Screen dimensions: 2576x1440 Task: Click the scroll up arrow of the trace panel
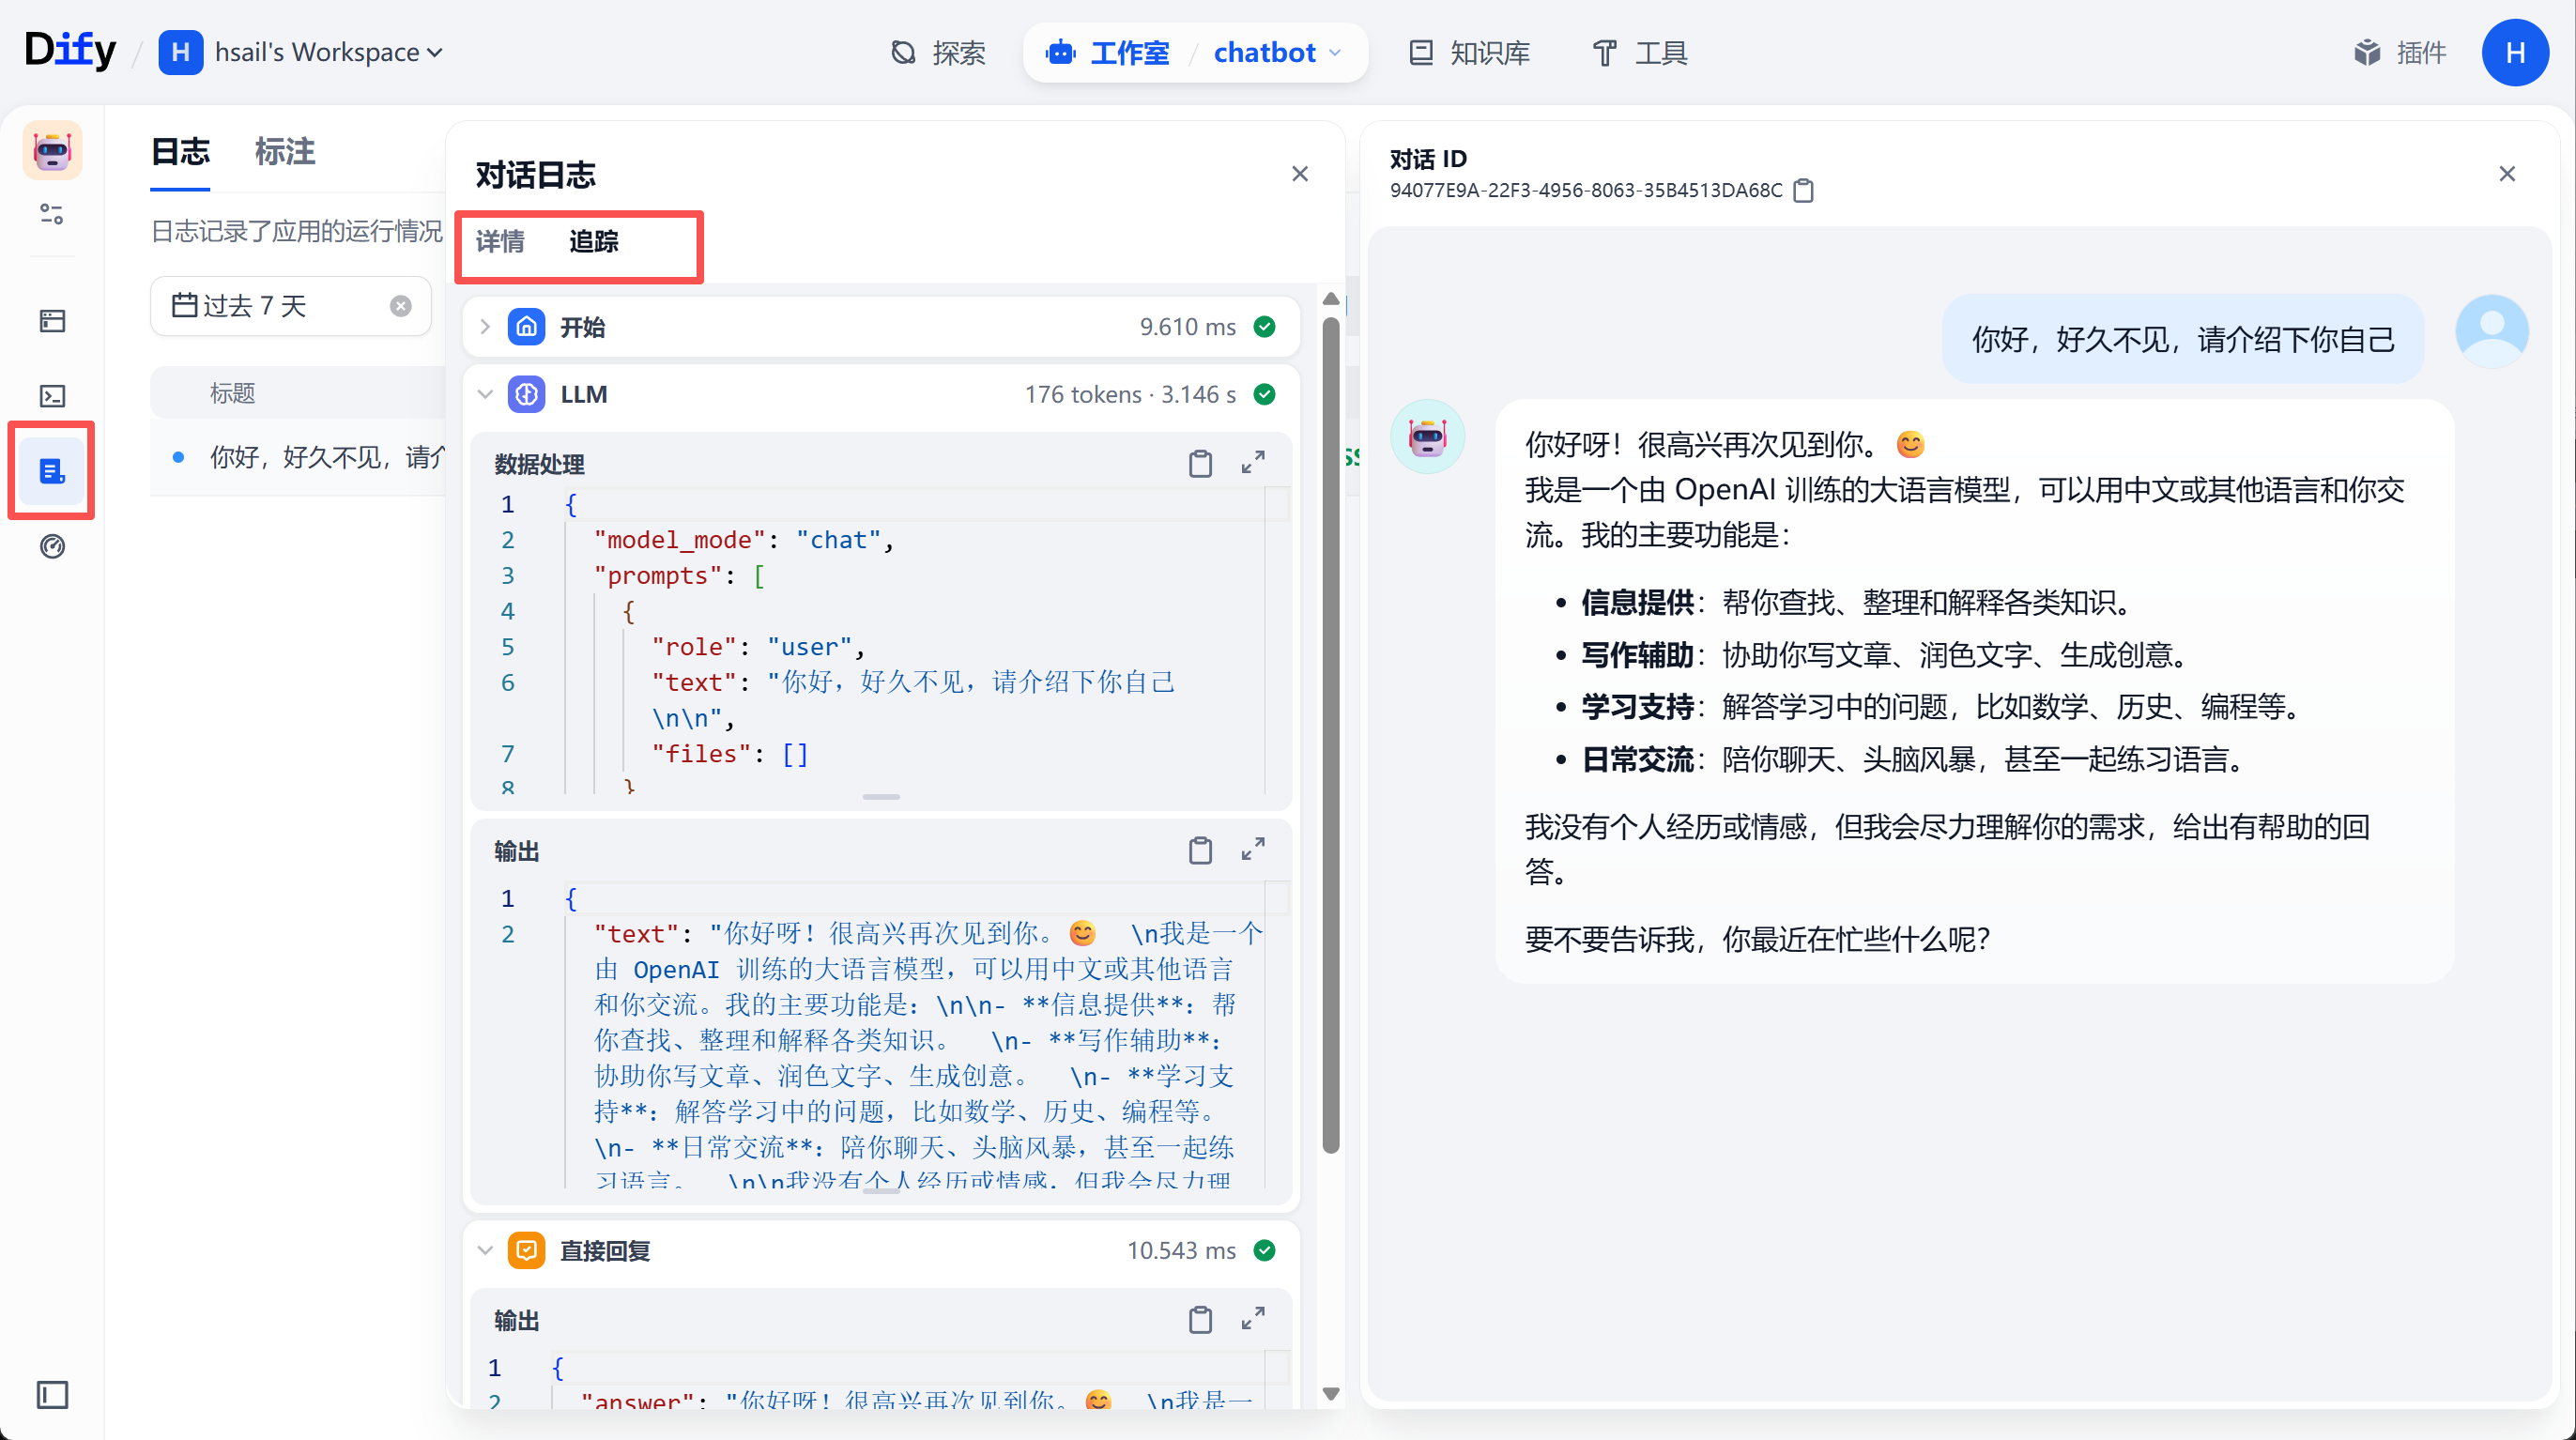click(x=1330, y=298)
